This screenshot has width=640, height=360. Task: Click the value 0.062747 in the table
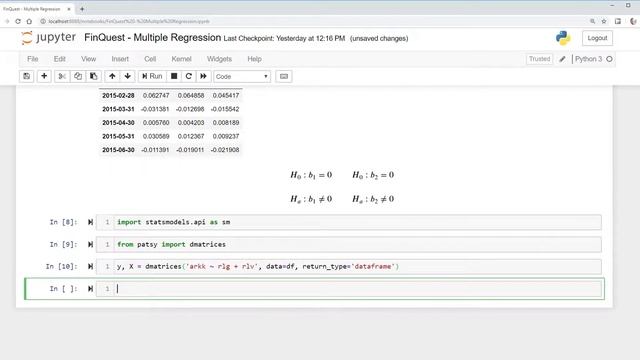156,95
